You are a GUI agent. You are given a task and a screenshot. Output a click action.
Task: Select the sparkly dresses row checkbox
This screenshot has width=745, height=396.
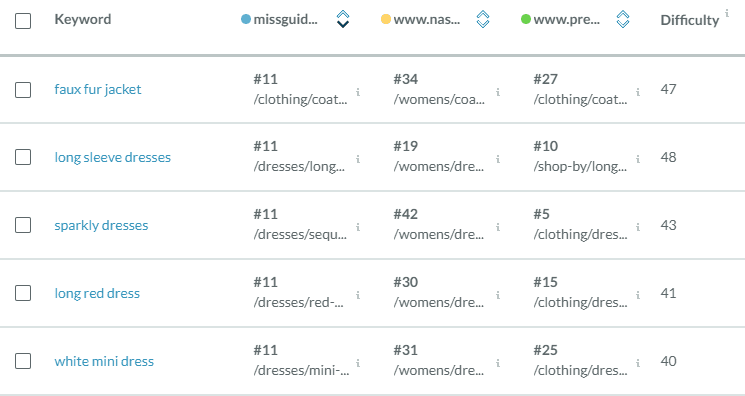click(23, 225)
